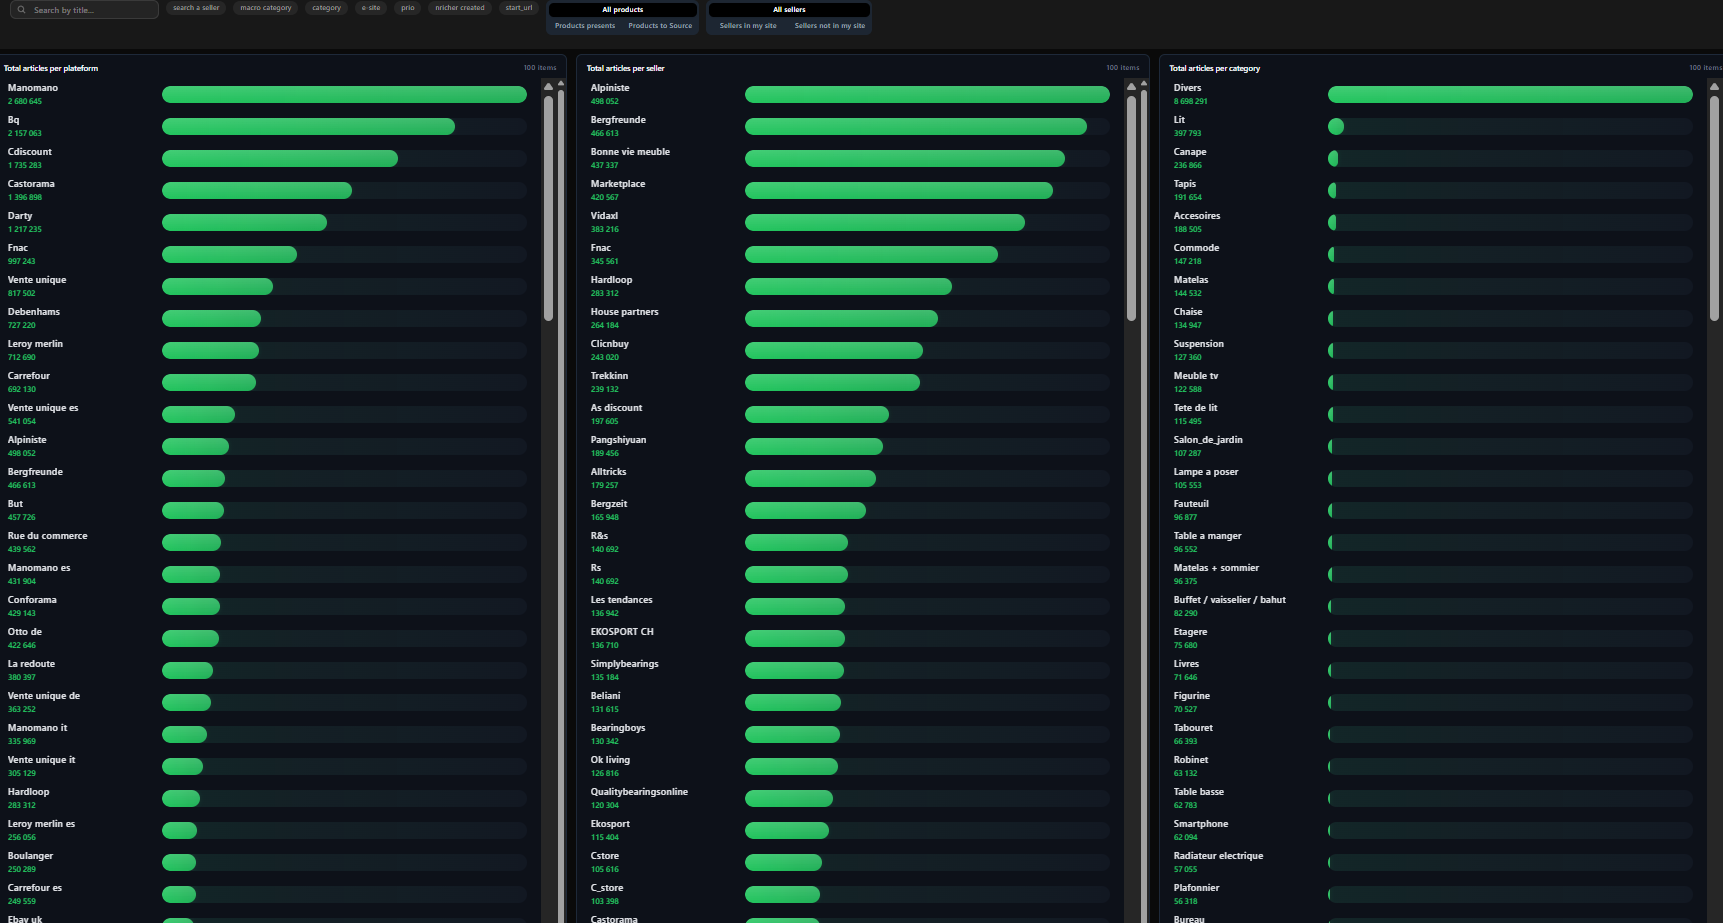This screenshot has width=1723, height=923.
Task: Select the Vidaxl seller row
Action: [x=850, y=222]
